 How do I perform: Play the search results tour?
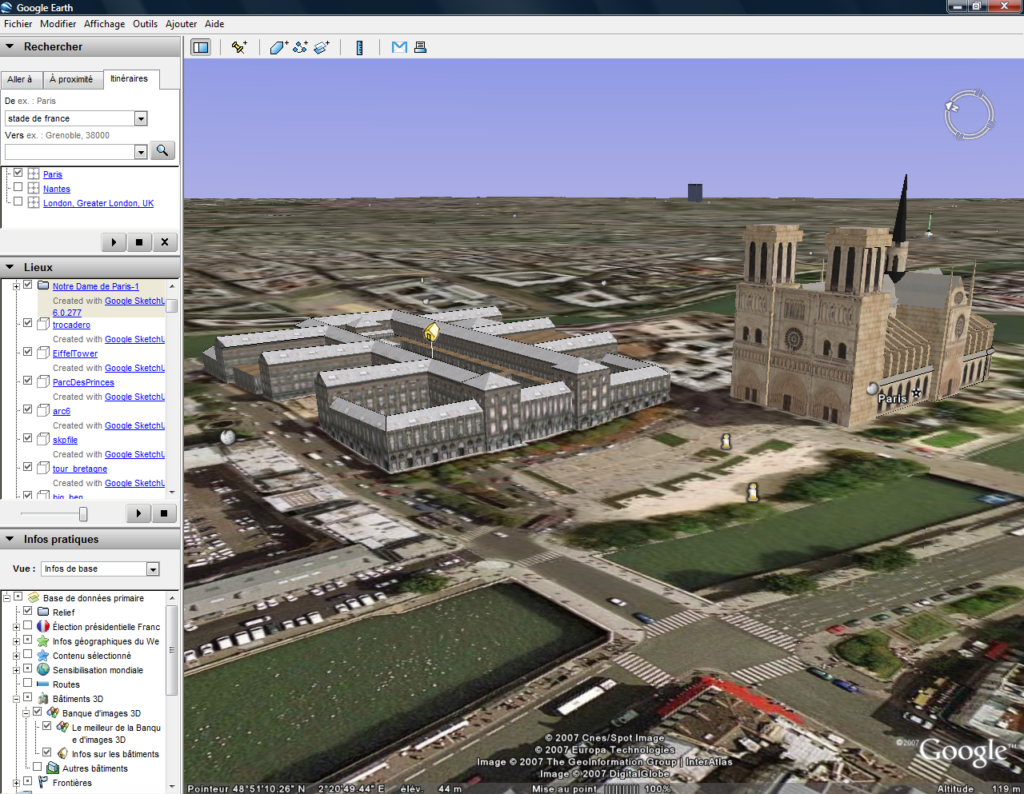[114, 242]
